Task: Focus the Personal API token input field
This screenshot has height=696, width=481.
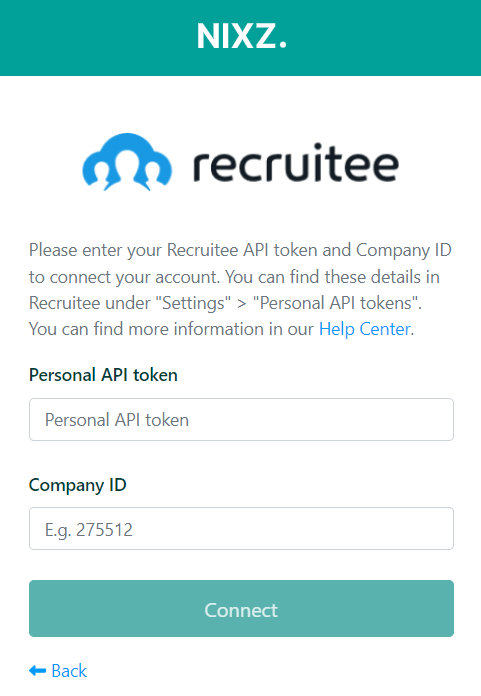Action: 241,419
